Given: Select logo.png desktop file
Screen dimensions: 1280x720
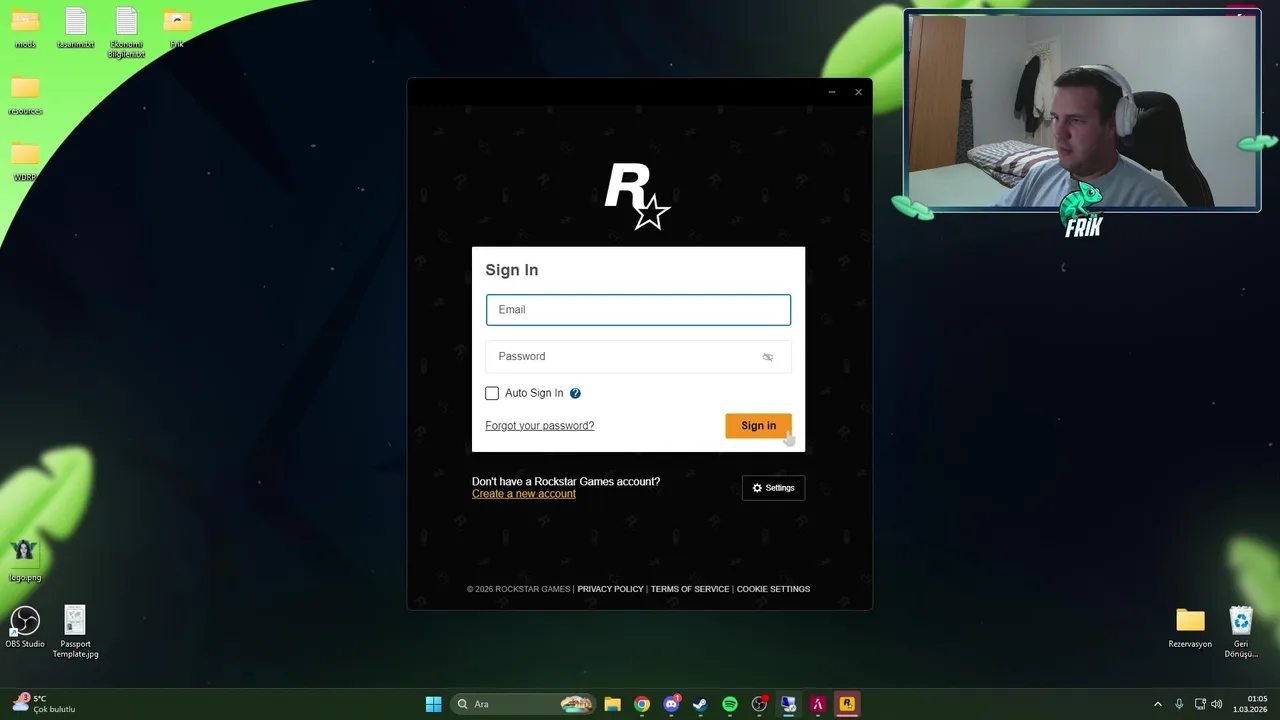Looking at the screenshot, I should 25,560.
